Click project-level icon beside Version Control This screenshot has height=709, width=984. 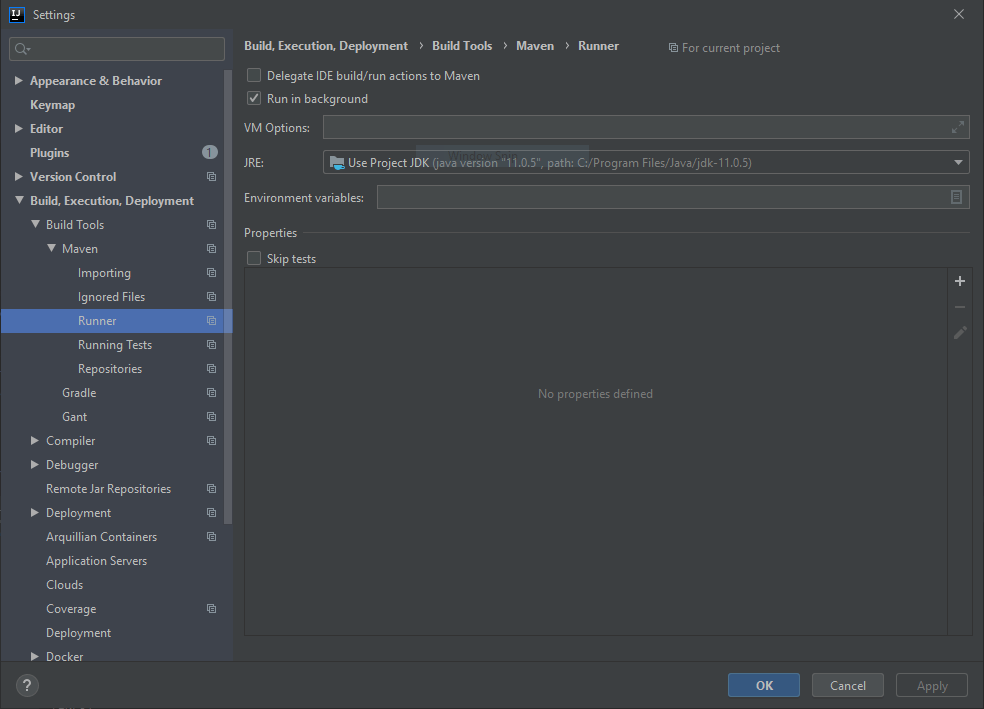[x=211, y=177]
